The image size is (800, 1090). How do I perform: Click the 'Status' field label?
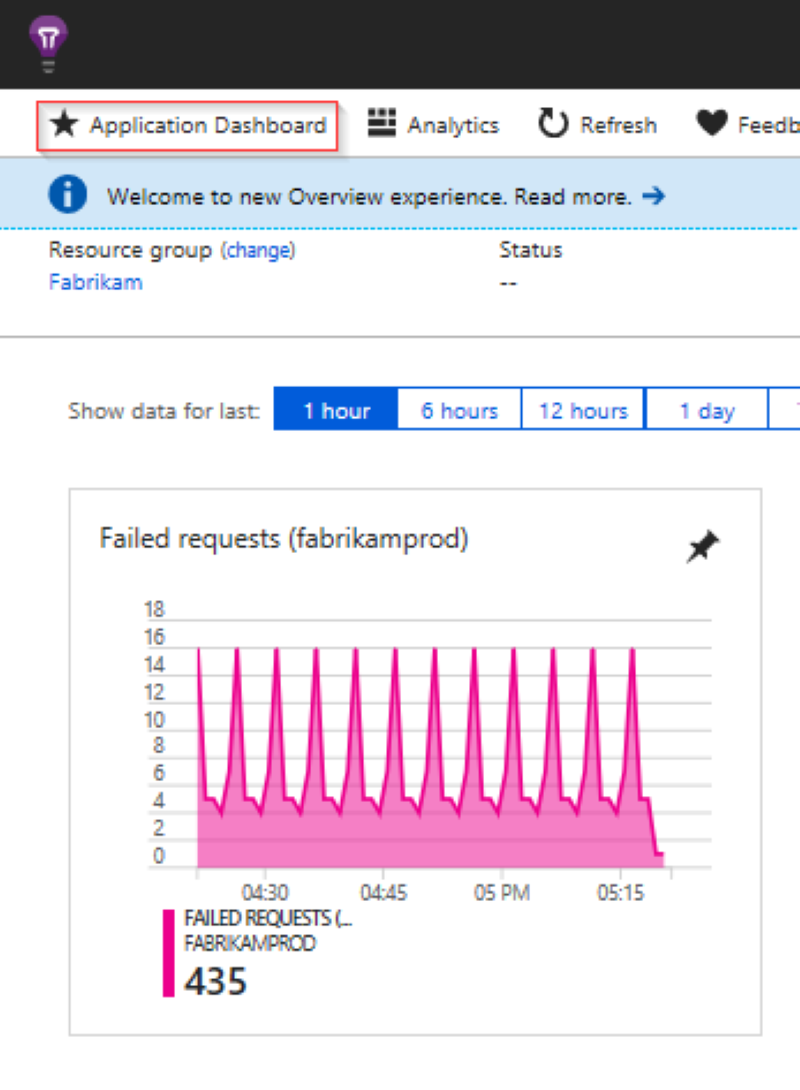(x=531, y=250)
